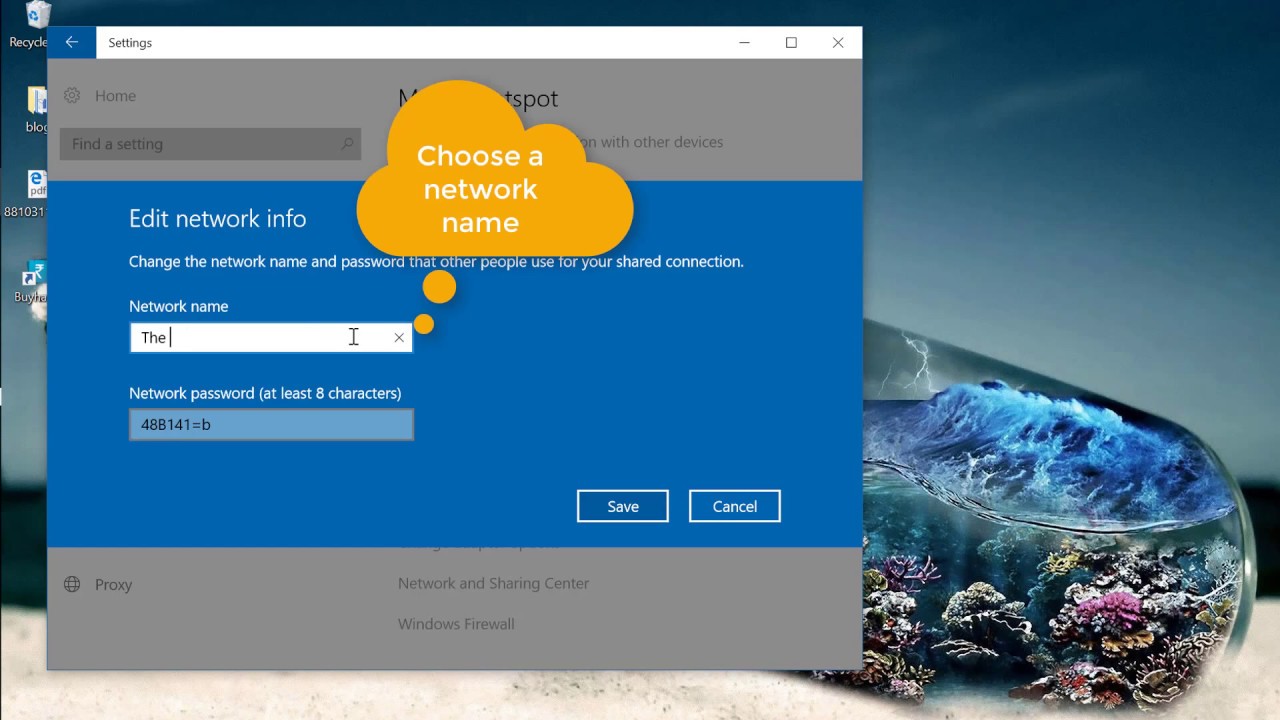Click the 'Network password (at least 8 characters)' label
1280x720 pixels.
coord(265,393)
